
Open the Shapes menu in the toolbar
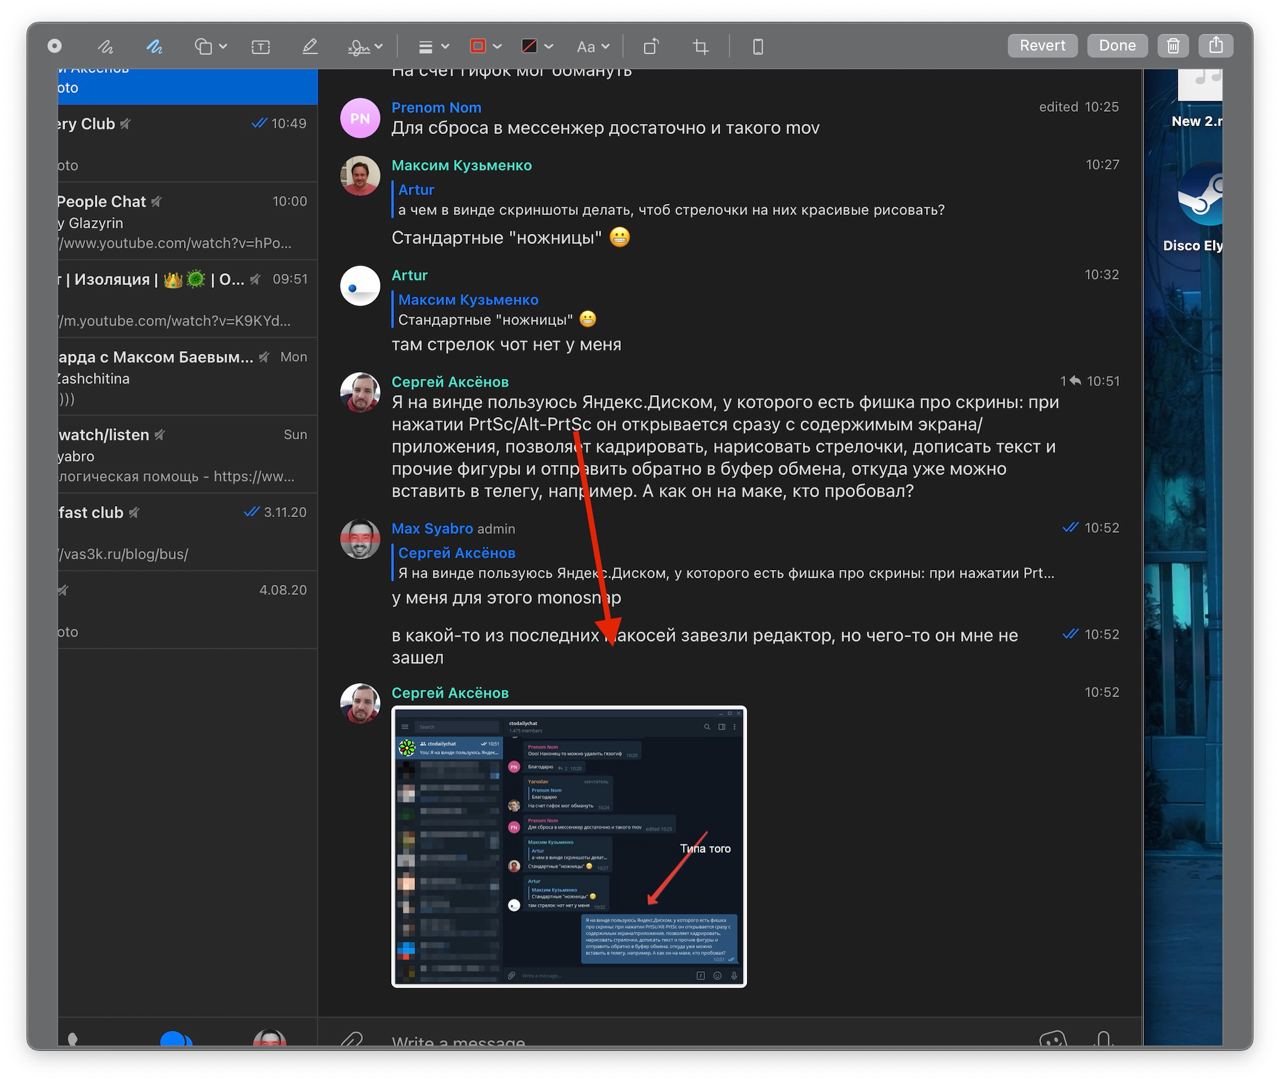(210, 46)
